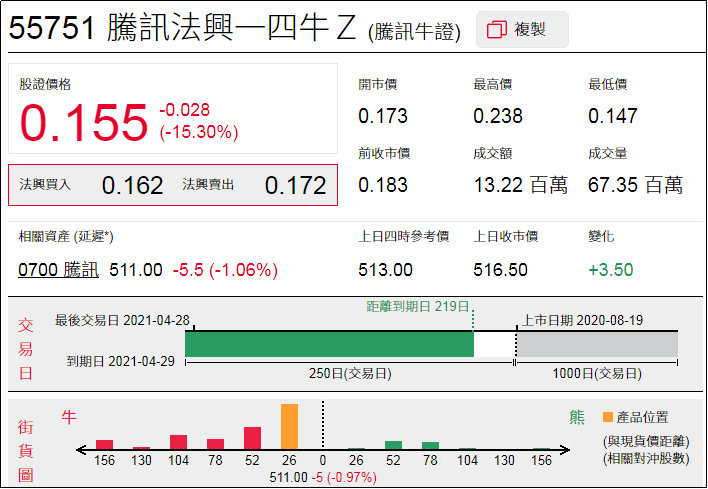
Task: Click the 最低價 value 0.147
Action: [612, 116]
